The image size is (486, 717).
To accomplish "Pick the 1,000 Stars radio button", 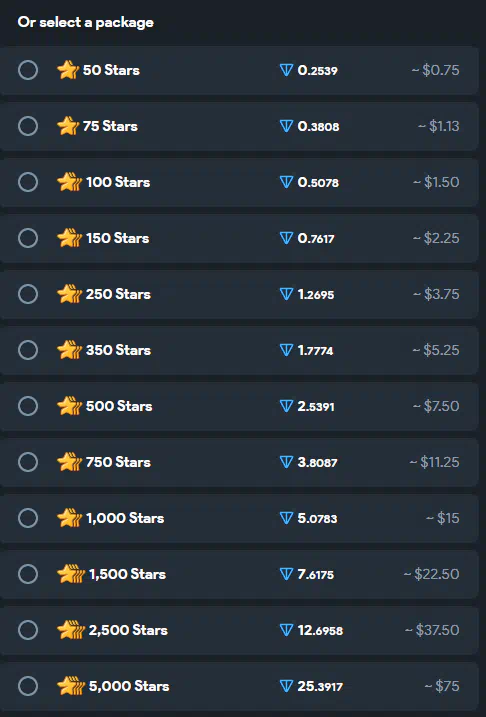I will tap(28, 518).
